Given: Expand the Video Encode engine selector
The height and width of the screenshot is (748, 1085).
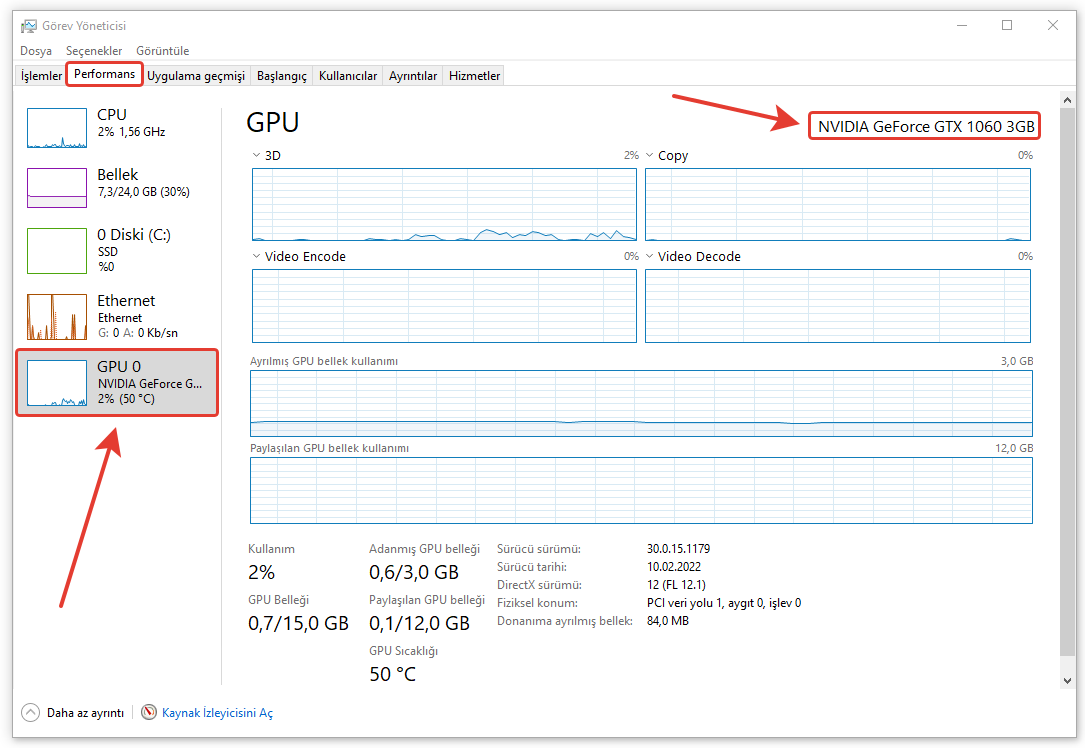Looking at the screenshot, I should [x=257, y=257].
